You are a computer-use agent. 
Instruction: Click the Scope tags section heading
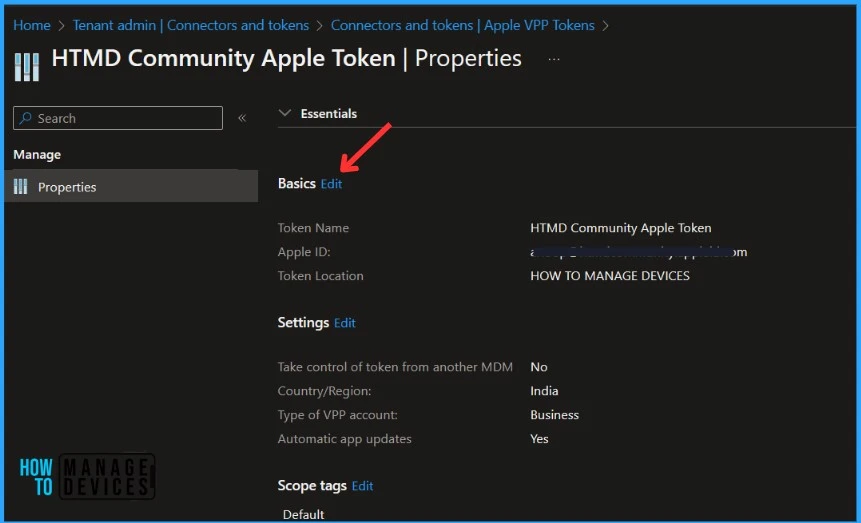312,486
